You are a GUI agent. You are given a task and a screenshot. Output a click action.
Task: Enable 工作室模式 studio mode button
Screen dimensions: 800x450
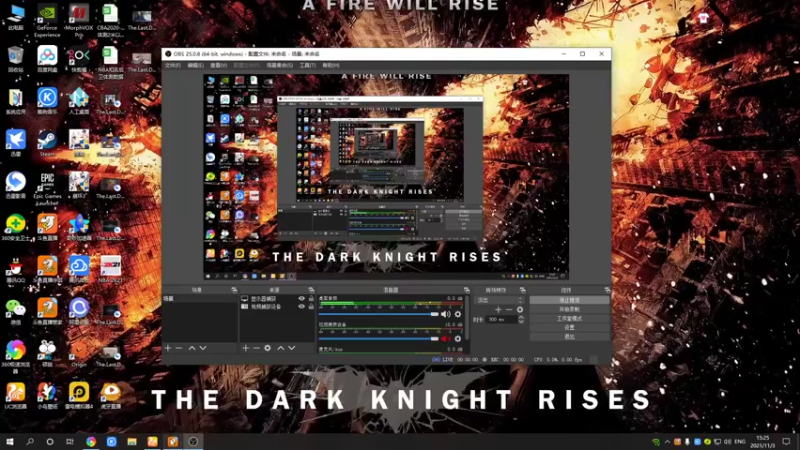click(x=569, y=318)
